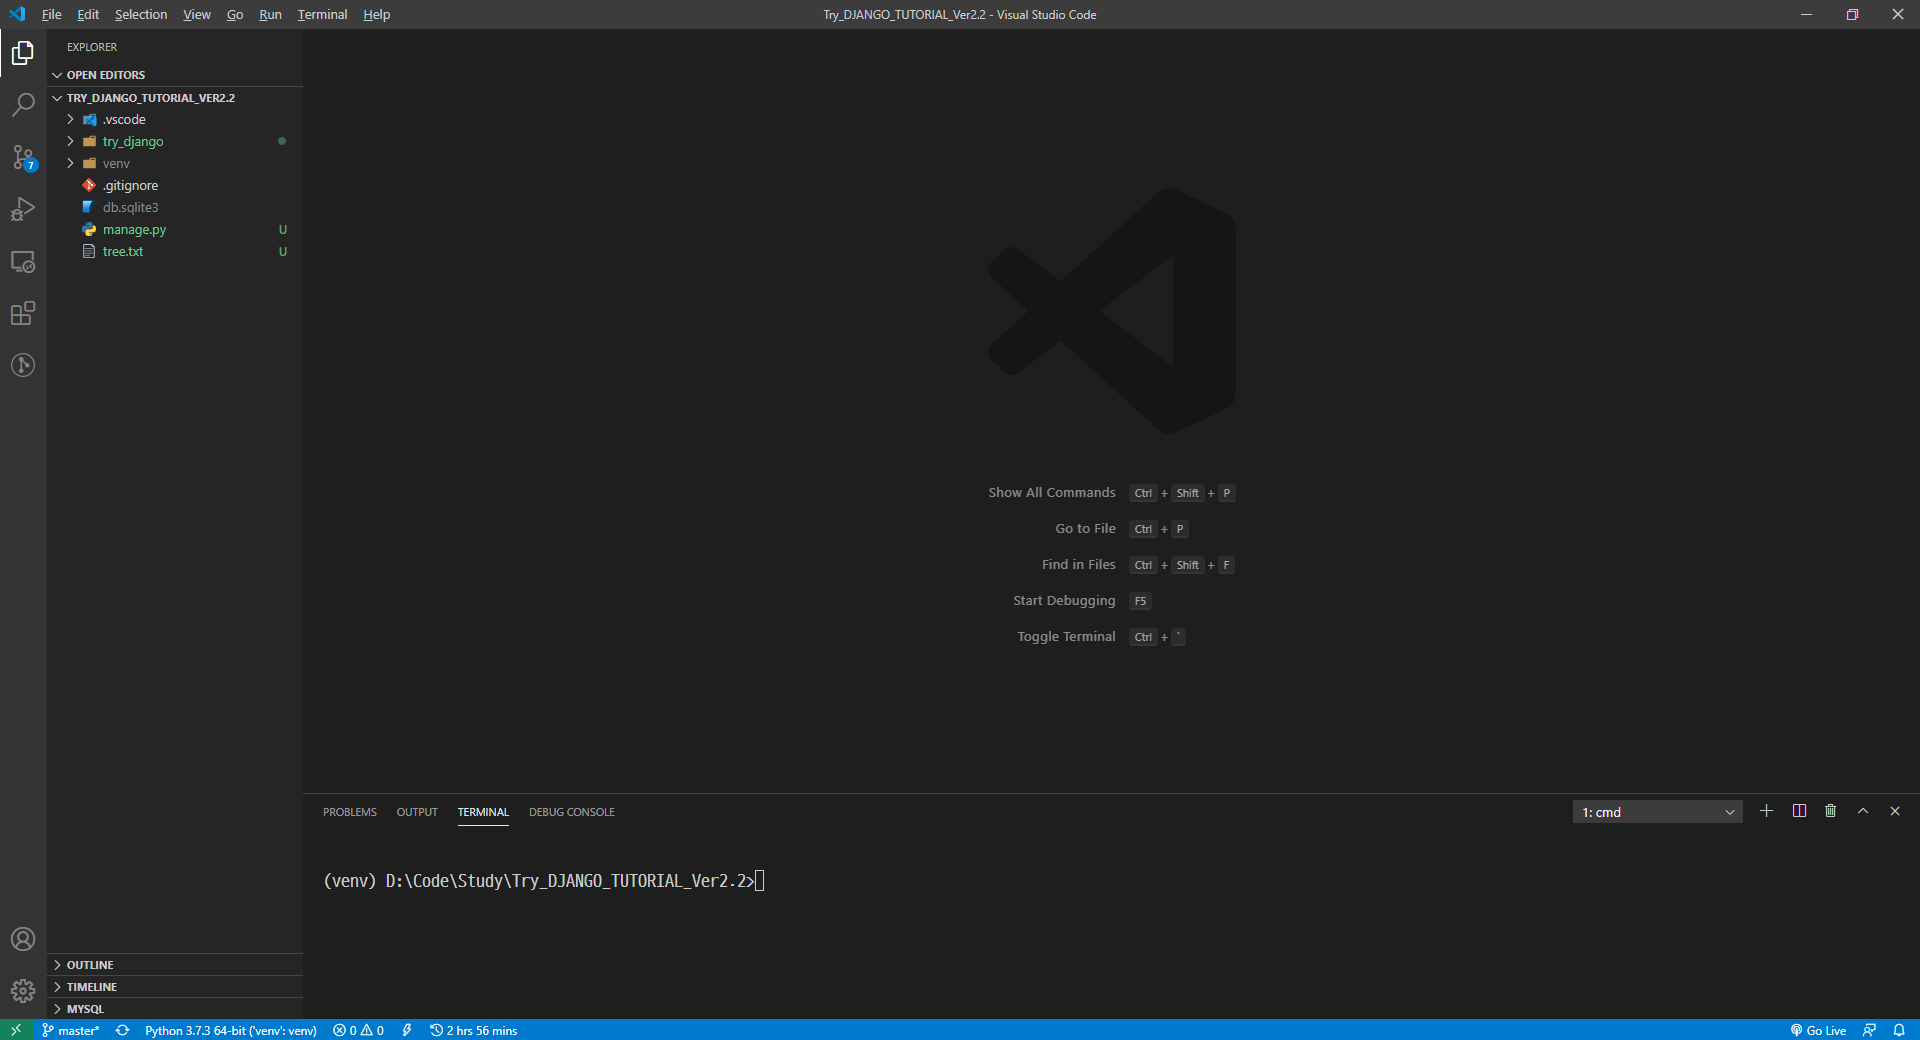Close the terminal panel
This screenshot has width=1920, height=1040.
coord(1894,811)
